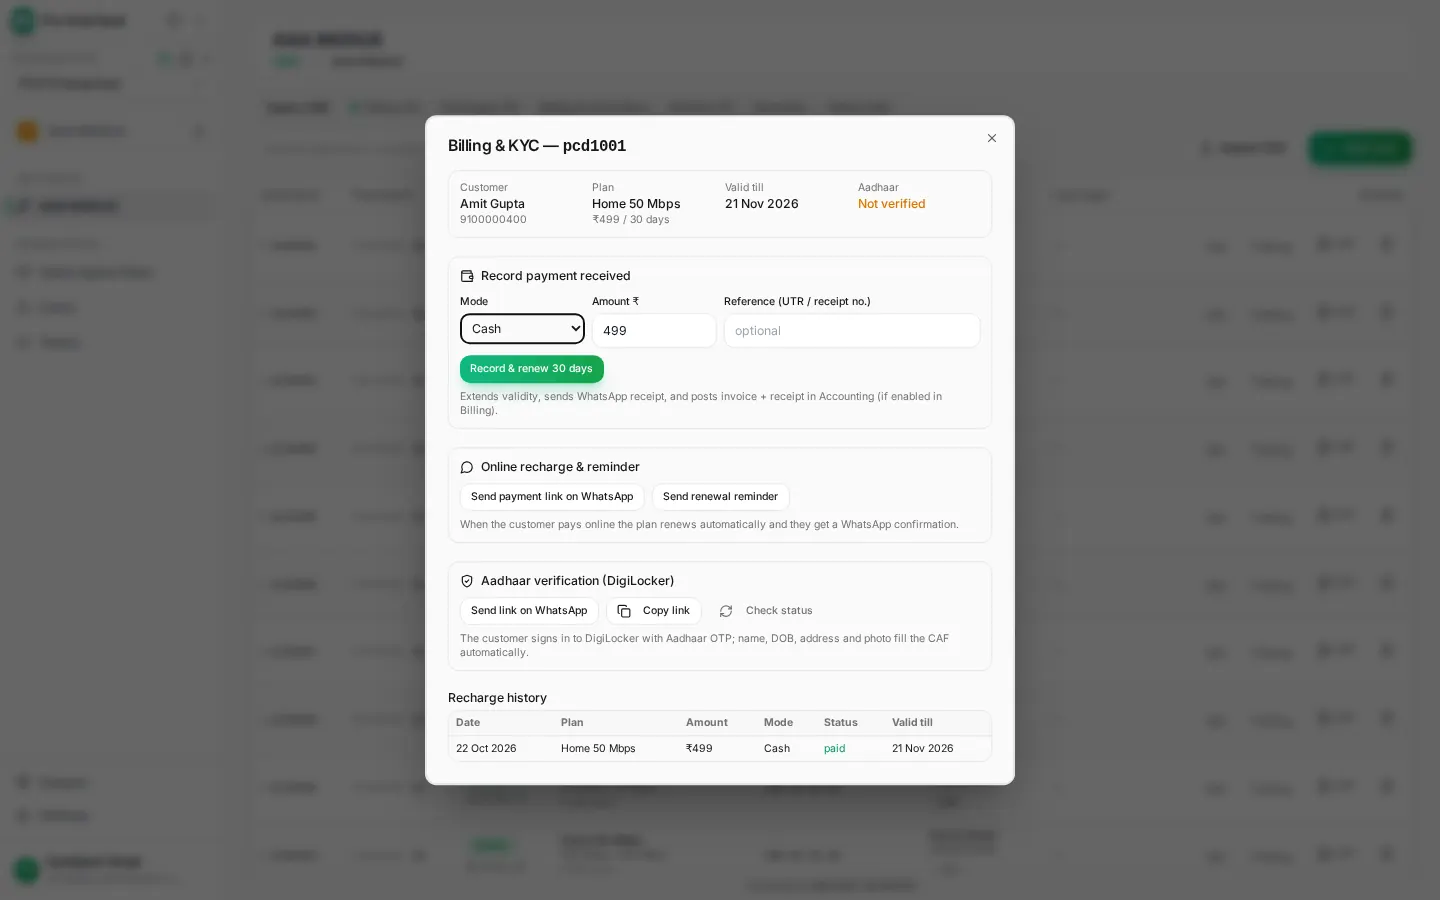Click Record & renew 30 days button
This screenshot has width=1440, height=900.
click(532, 369)
